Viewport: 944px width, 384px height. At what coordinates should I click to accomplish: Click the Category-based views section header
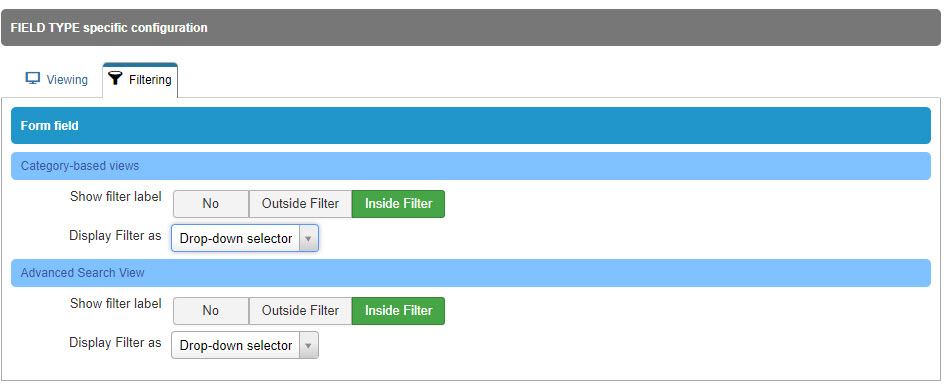pyautogui.click(x=471, y=166)
